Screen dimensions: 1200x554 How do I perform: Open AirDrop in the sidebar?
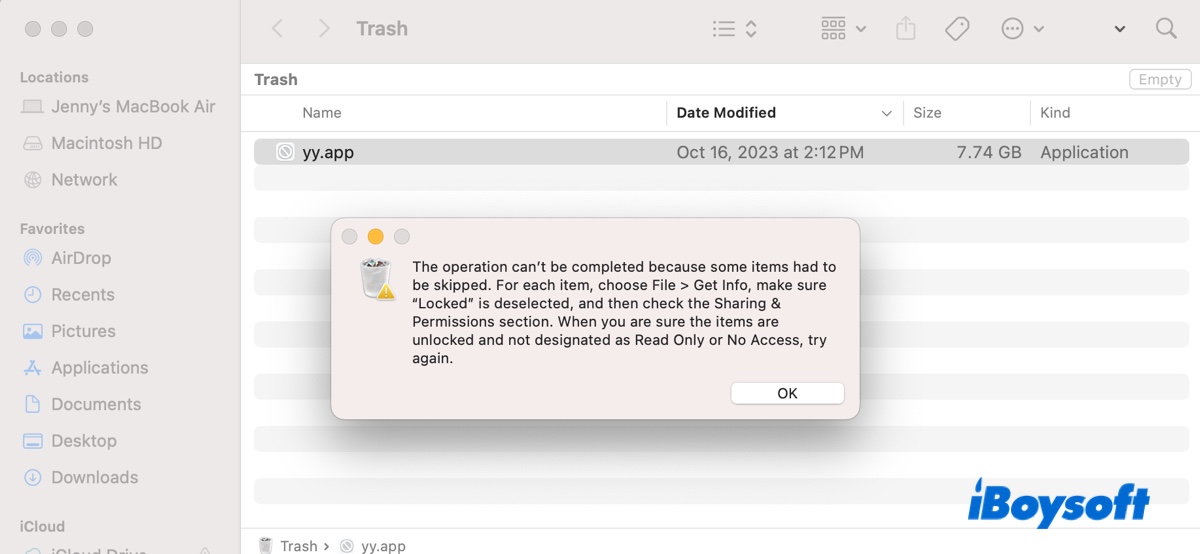(x=81, y=258)
